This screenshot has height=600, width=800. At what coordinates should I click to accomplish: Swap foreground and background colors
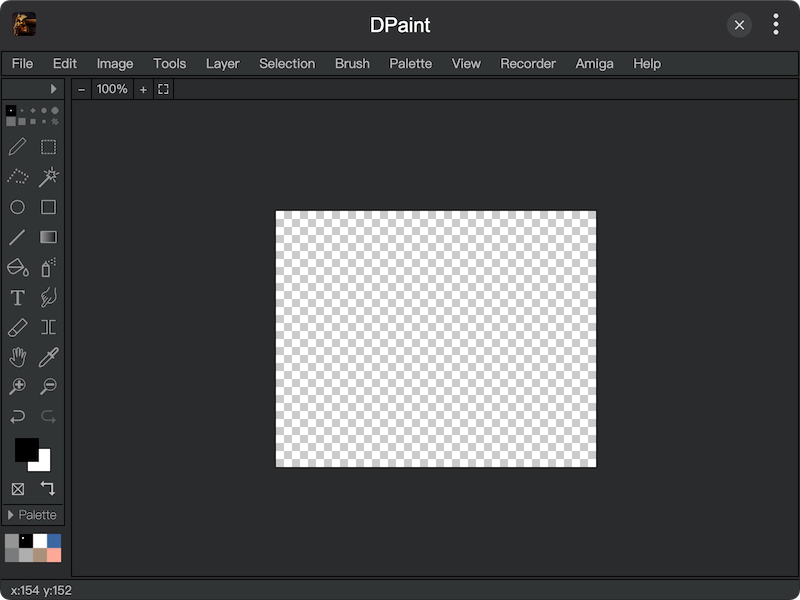(48, 488)
